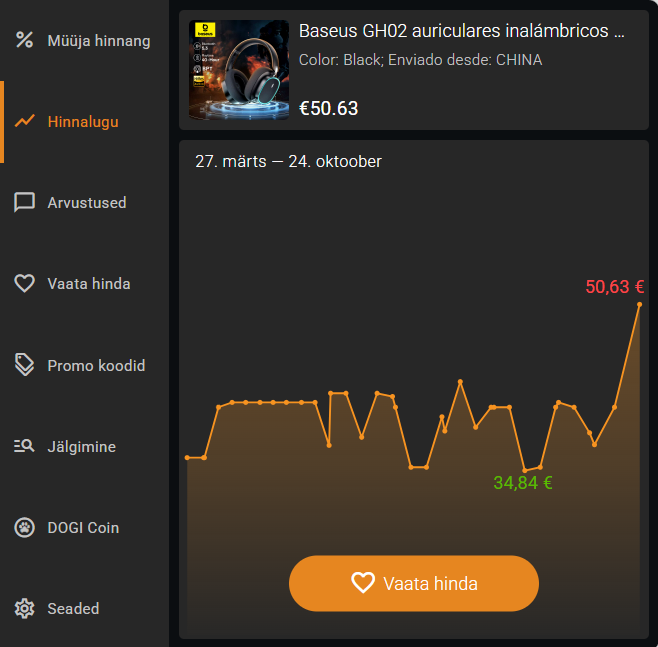Open the DOGI Coin label

point(83,527)
